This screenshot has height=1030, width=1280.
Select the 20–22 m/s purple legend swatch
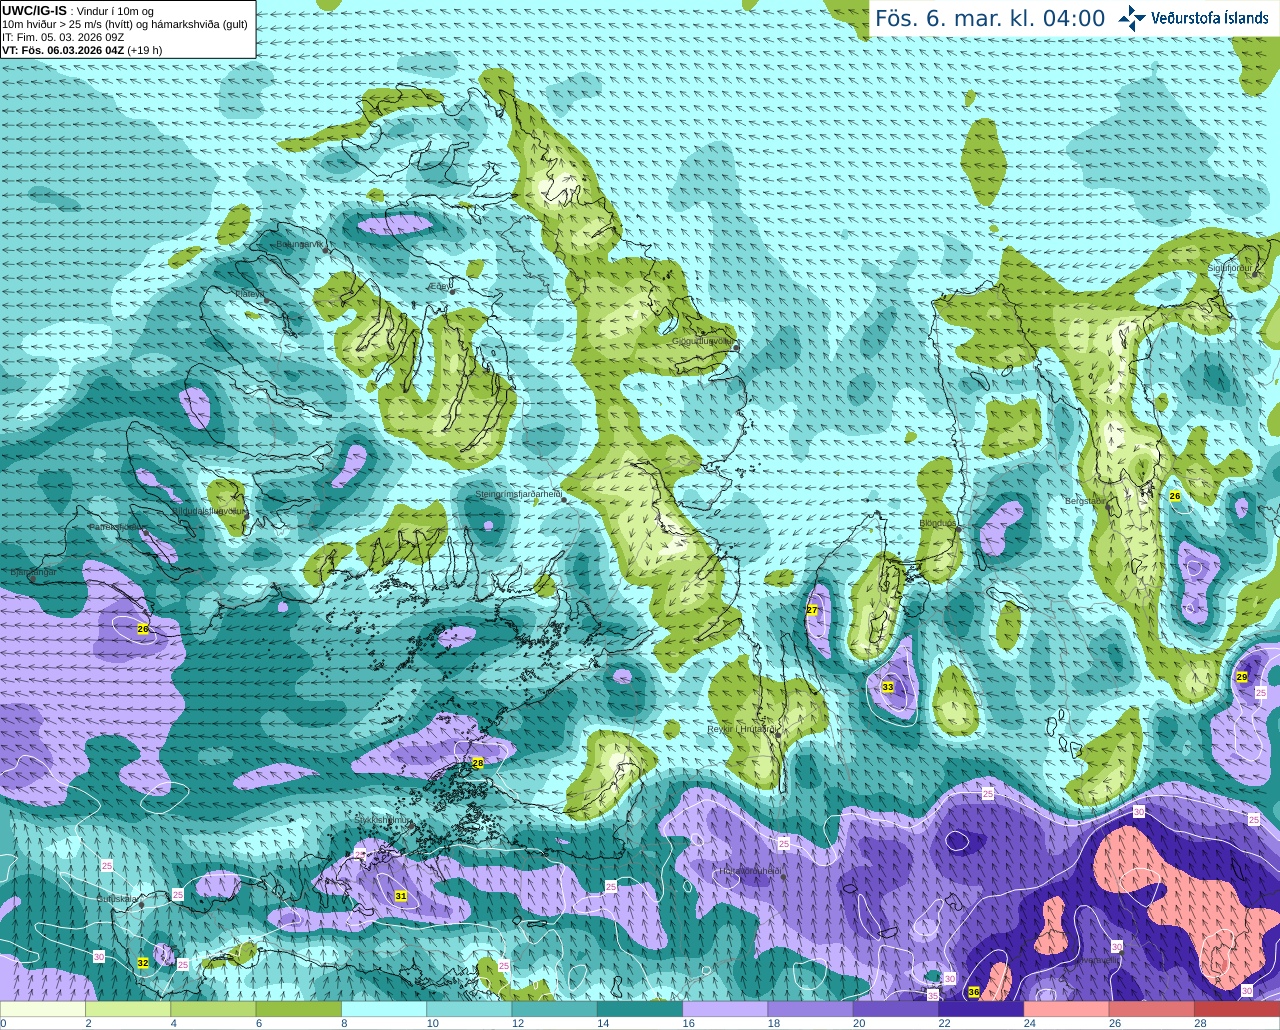(x=896, y=1009)
